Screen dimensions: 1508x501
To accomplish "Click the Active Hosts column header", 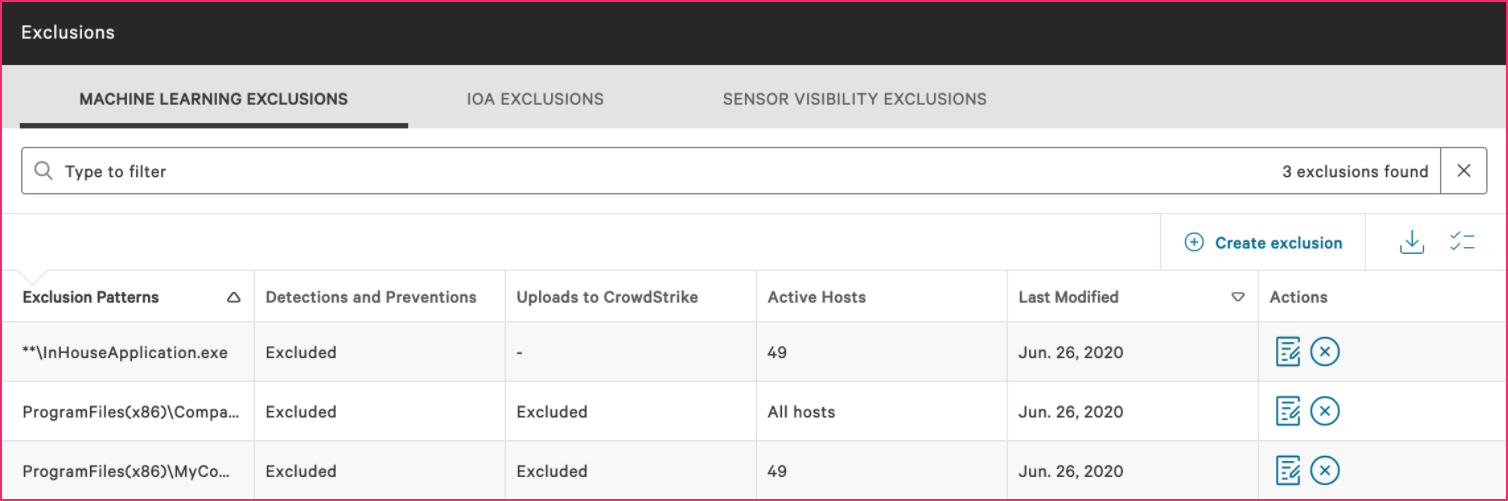I will tap(817, 297).
